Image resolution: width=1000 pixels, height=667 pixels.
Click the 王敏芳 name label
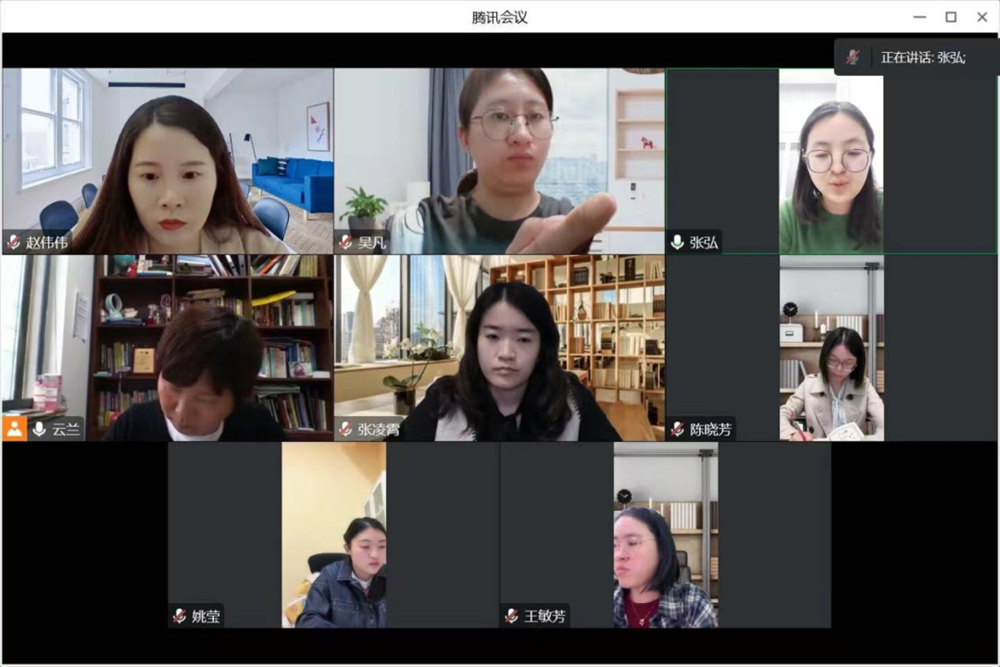pos(545,616)
